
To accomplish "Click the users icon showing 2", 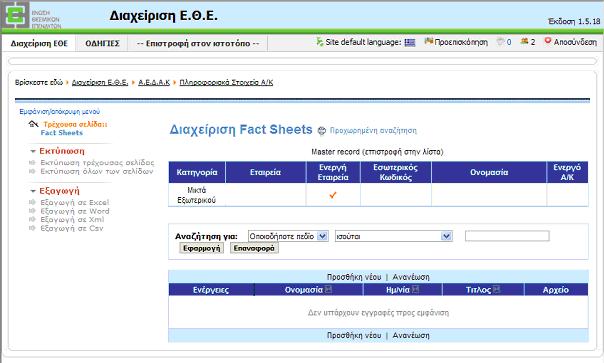I will (524, 41).
